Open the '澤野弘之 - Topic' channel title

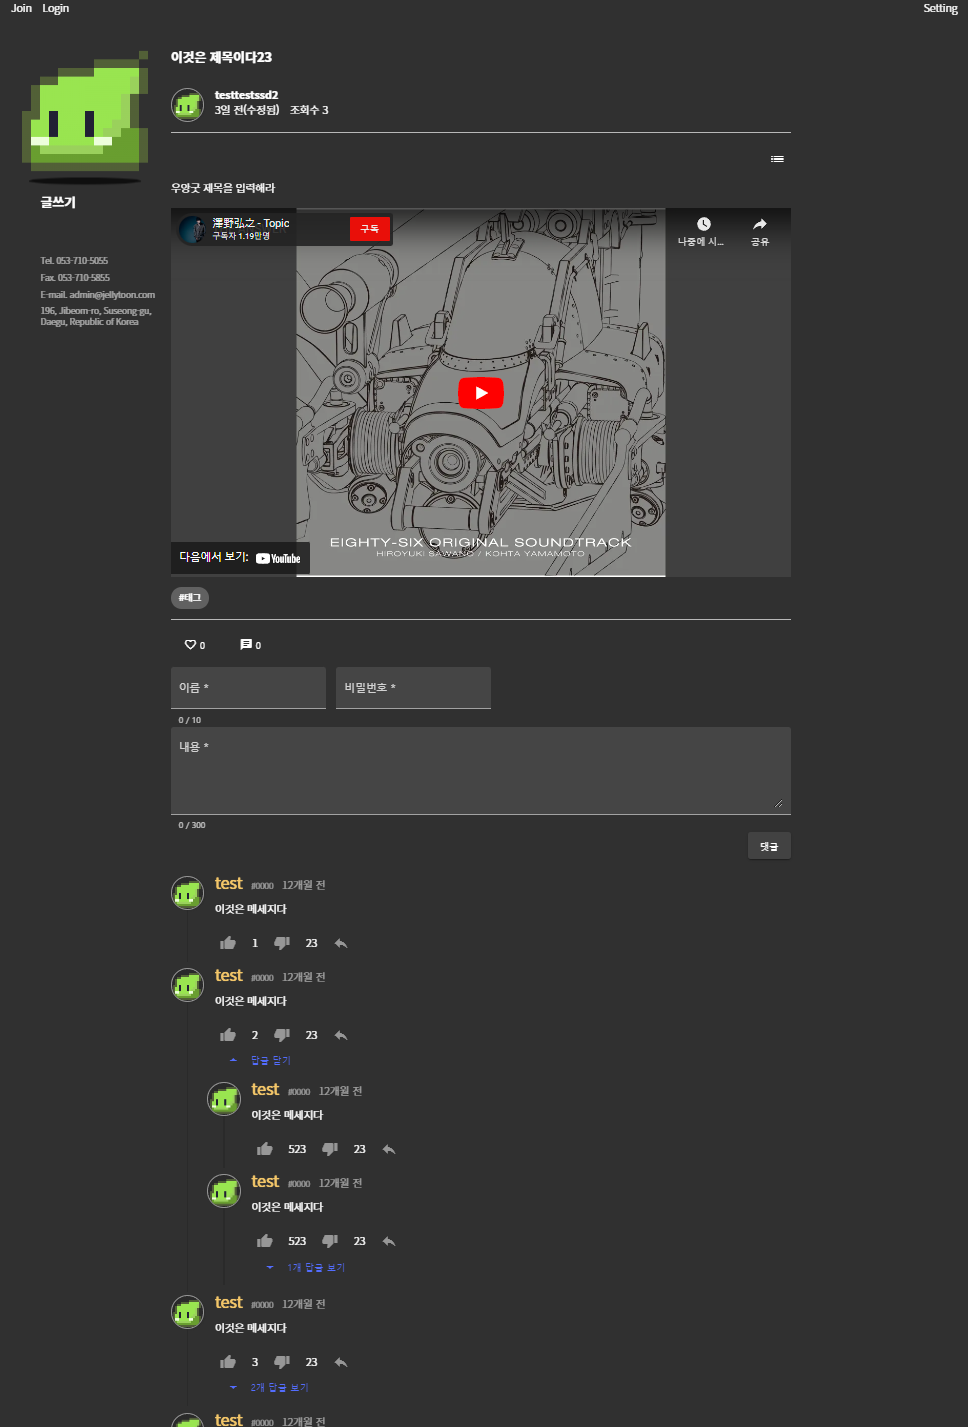click(x=251, y=223)
